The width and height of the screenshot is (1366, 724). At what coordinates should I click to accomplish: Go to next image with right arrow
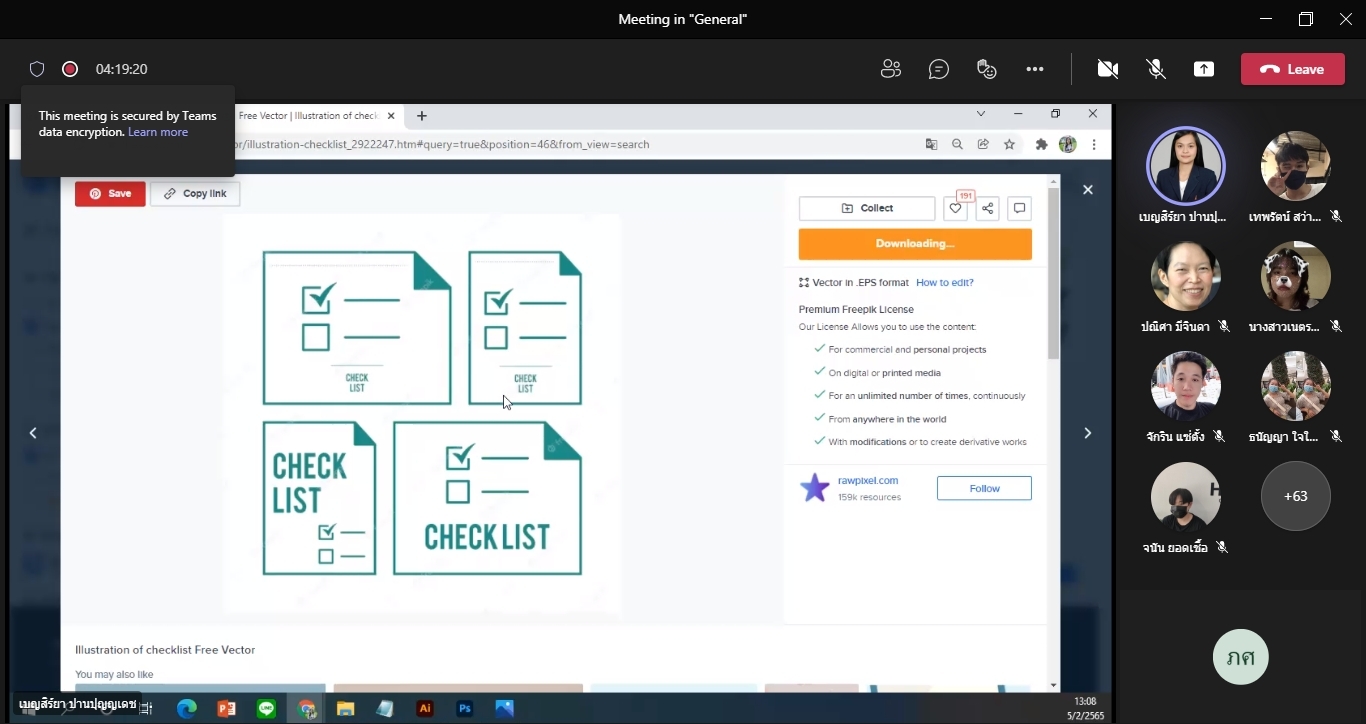pos(1088,433)
